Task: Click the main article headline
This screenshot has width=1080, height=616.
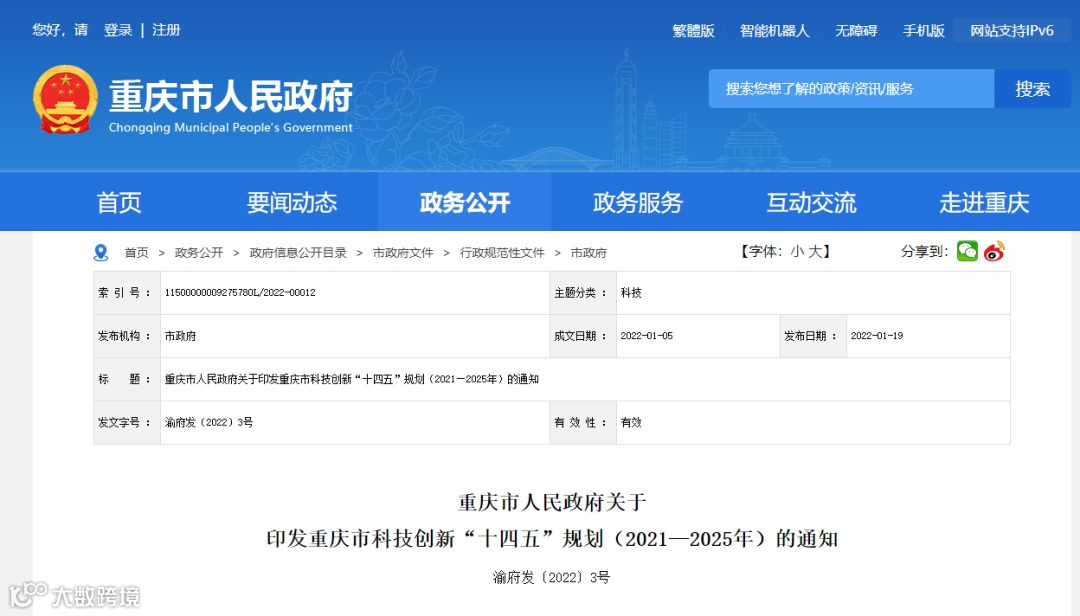Action: [x=552, y=520]
